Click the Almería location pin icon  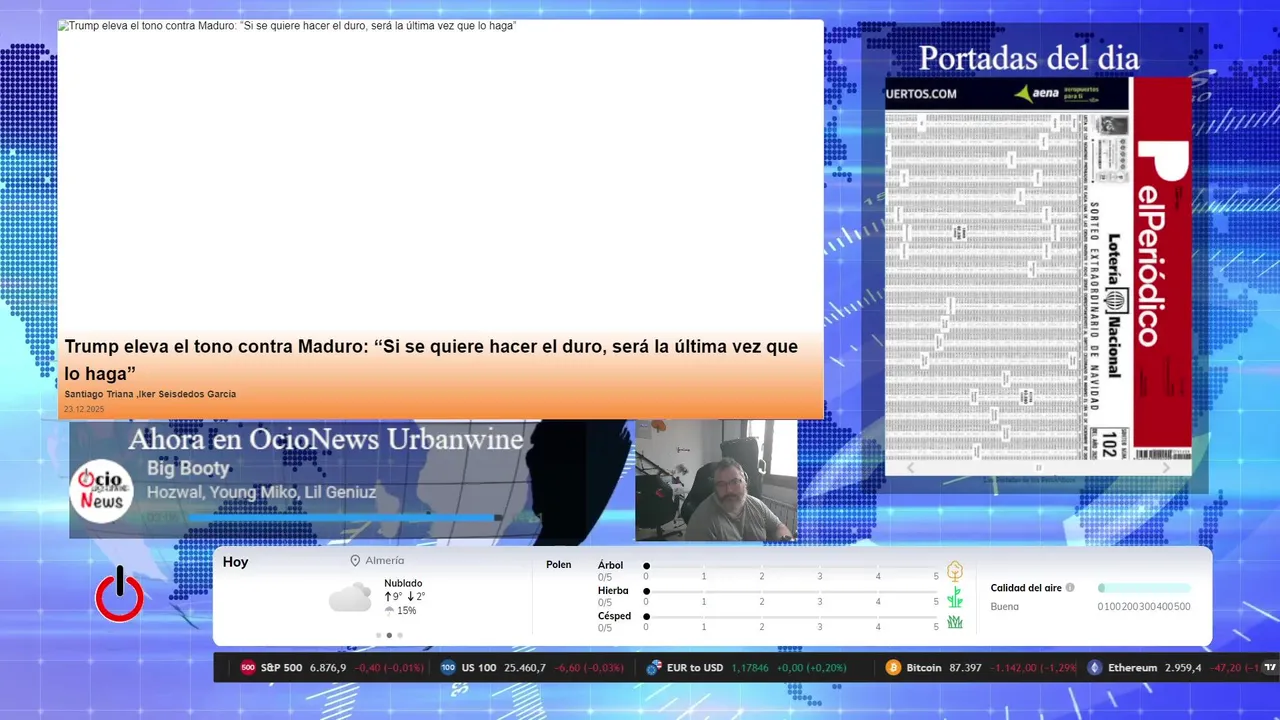(355, 561)
